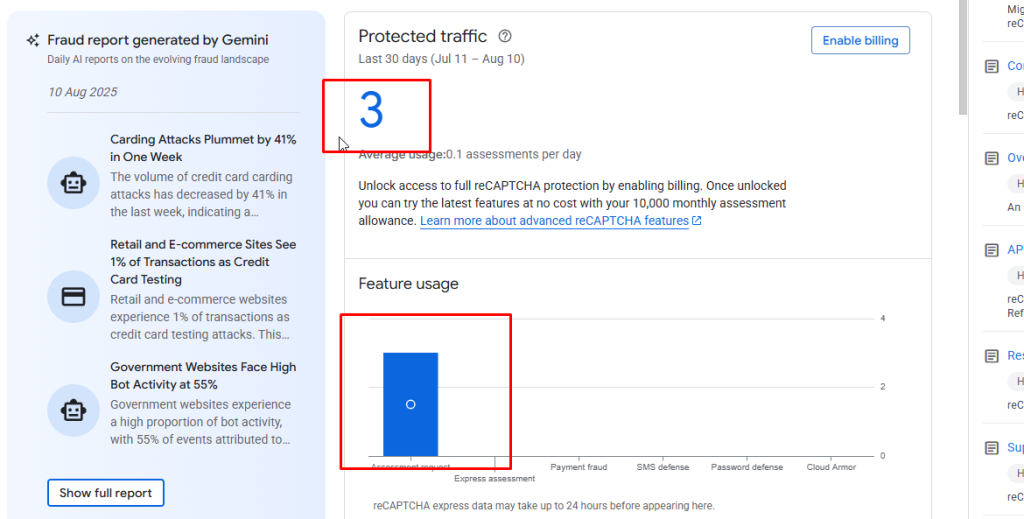Click the vertical scrollbar thumb
Screen dimensions: 1024x519
[x=963, y=57]
